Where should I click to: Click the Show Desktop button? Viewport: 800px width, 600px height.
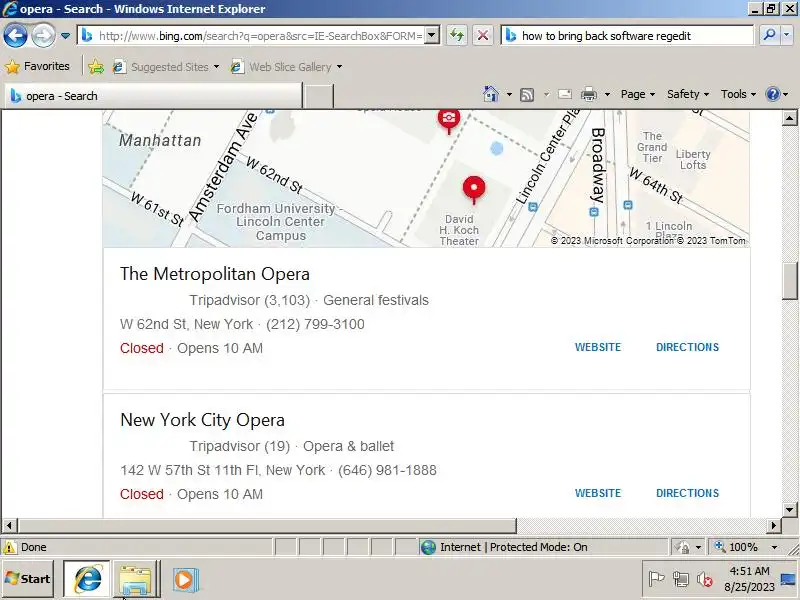point(789,579)
